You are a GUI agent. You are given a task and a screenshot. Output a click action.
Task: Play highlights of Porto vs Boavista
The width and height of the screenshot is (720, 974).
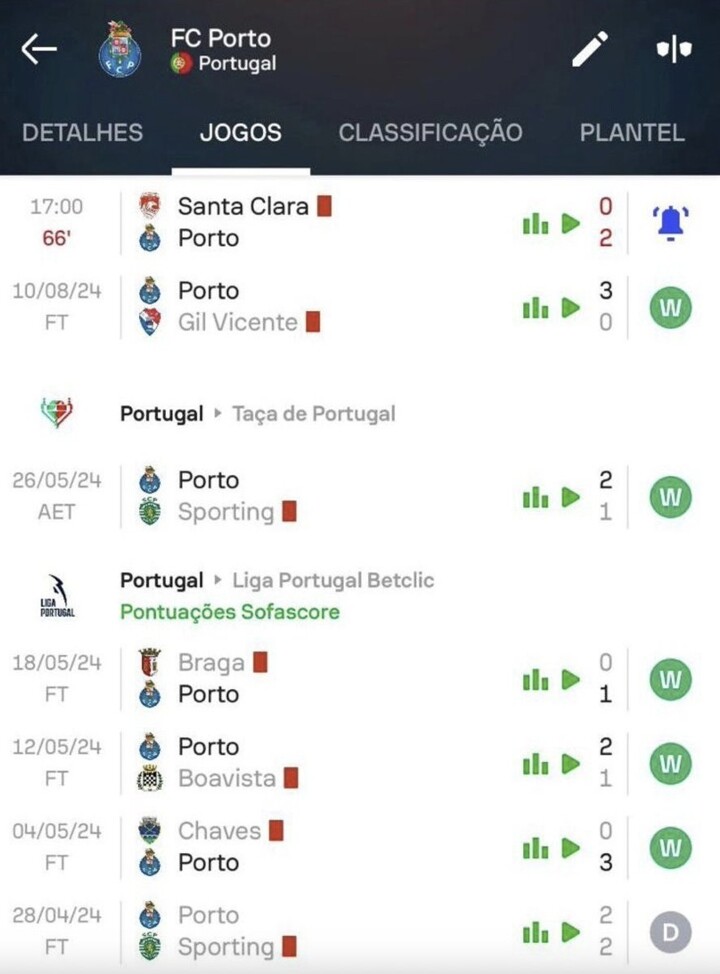(x=571, y=764)
